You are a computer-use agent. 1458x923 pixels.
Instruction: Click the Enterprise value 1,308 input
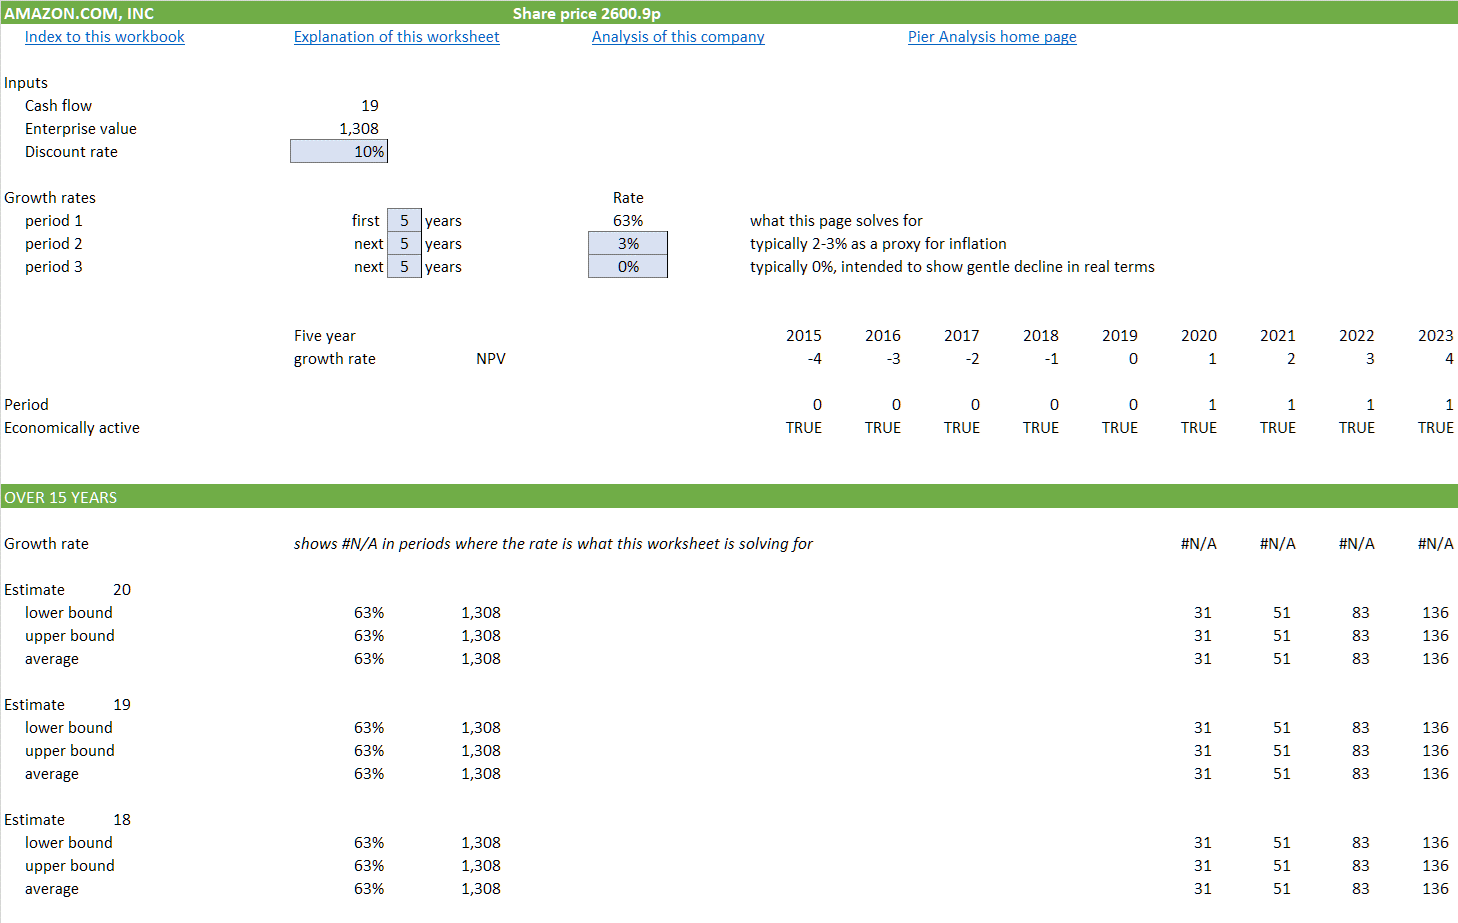click(x=359, y=128)
